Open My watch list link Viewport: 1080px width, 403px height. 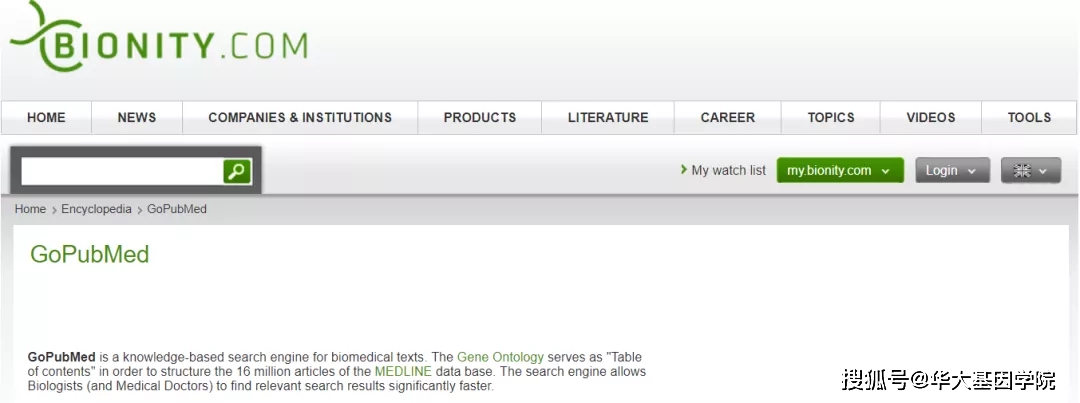(x=723, y=170)
